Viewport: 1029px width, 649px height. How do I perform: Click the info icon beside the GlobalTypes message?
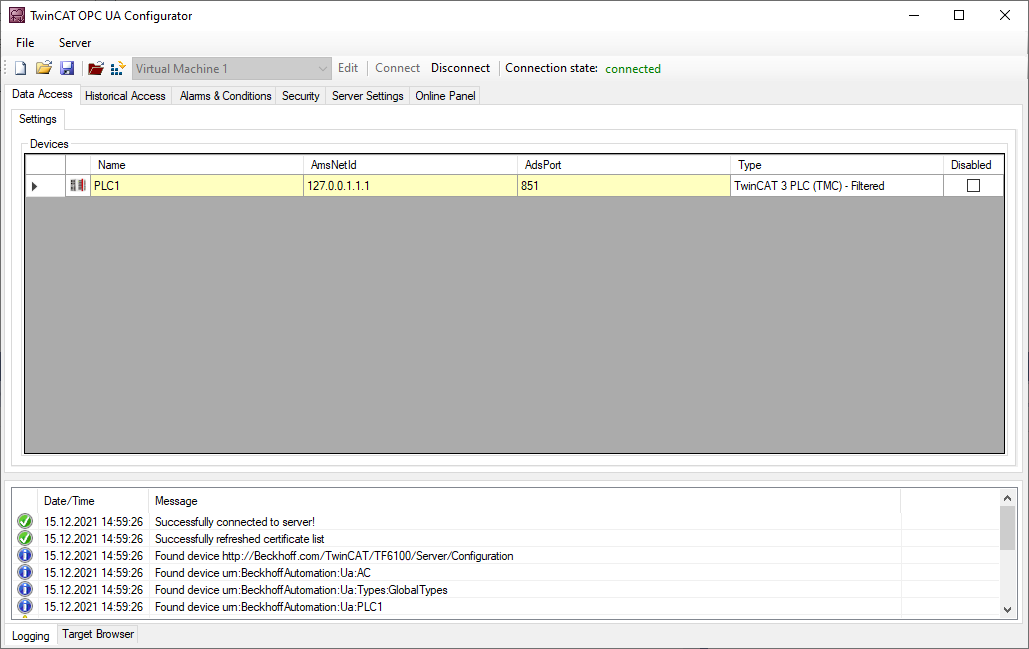pos(25,590)
